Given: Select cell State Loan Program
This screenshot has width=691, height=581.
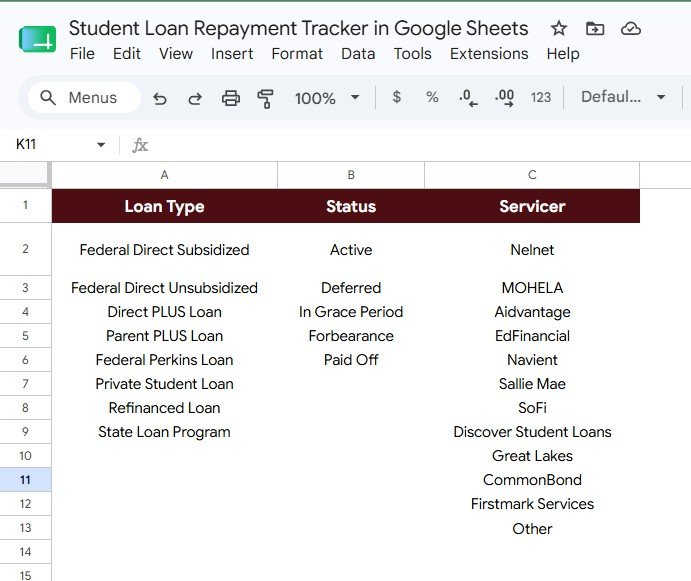Looking at the screenshot, I should coord(164,432).
